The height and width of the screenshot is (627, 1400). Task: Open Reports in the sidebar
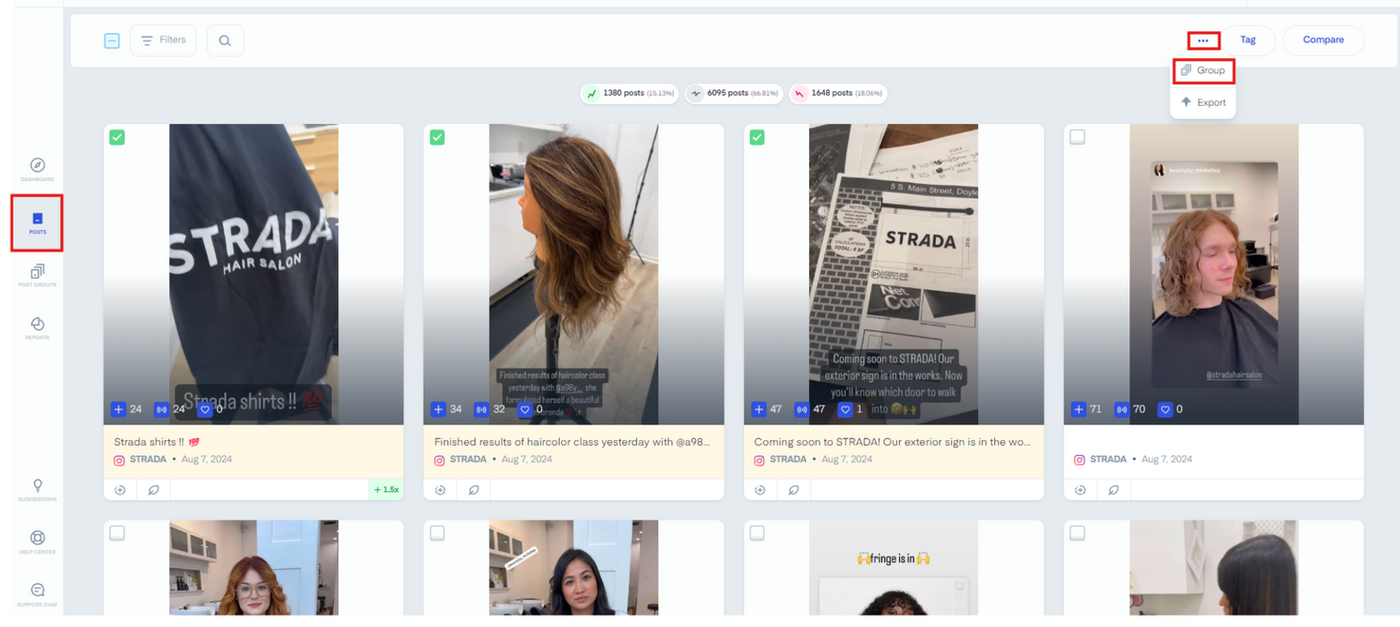37,328
